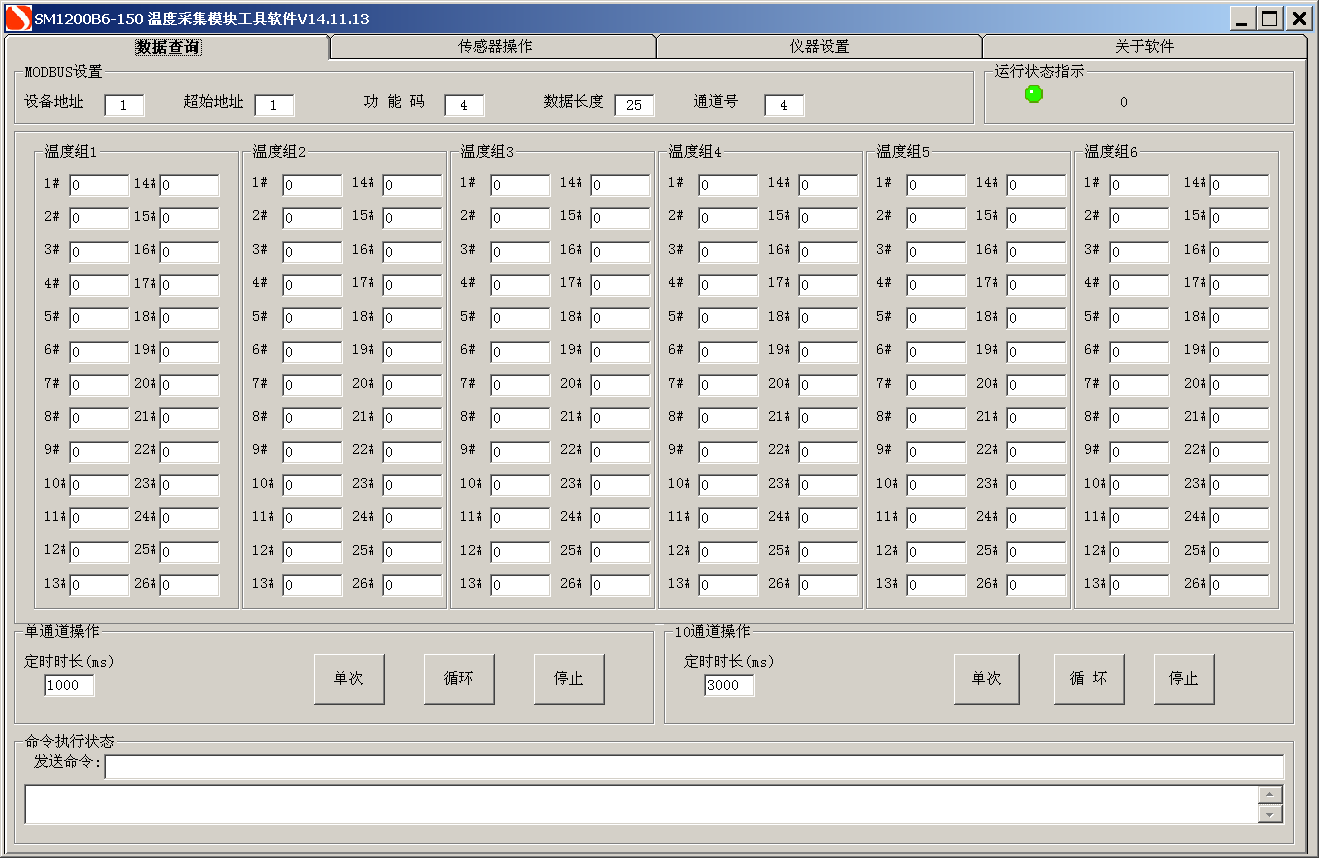
Task: Click the 数据长度 input field
Action: point(634,105)
